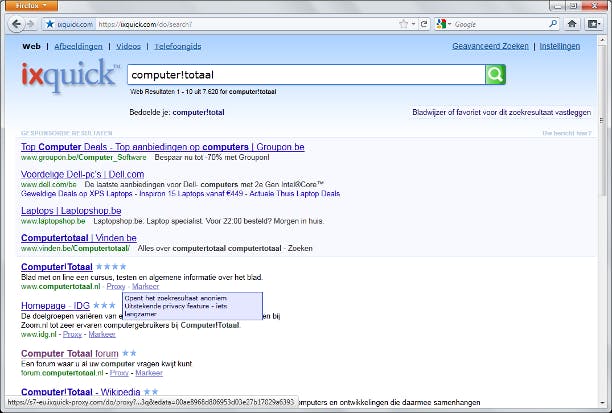Open Proxy link for www.computertotaal.nl

point(116,287)
